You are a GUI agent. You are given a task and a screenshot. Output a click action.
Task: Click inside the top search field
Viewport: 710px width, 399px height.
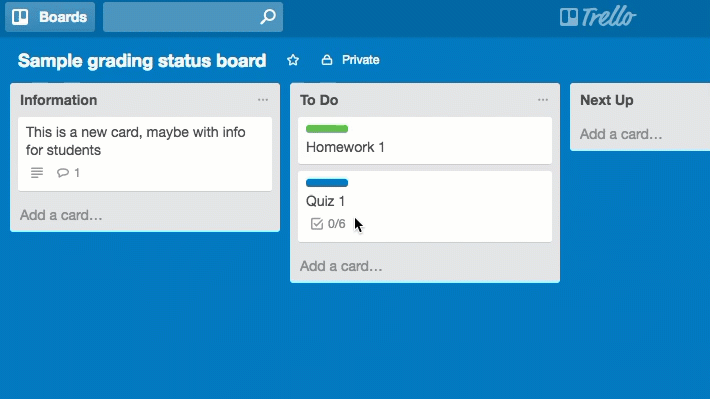point(182,17)
